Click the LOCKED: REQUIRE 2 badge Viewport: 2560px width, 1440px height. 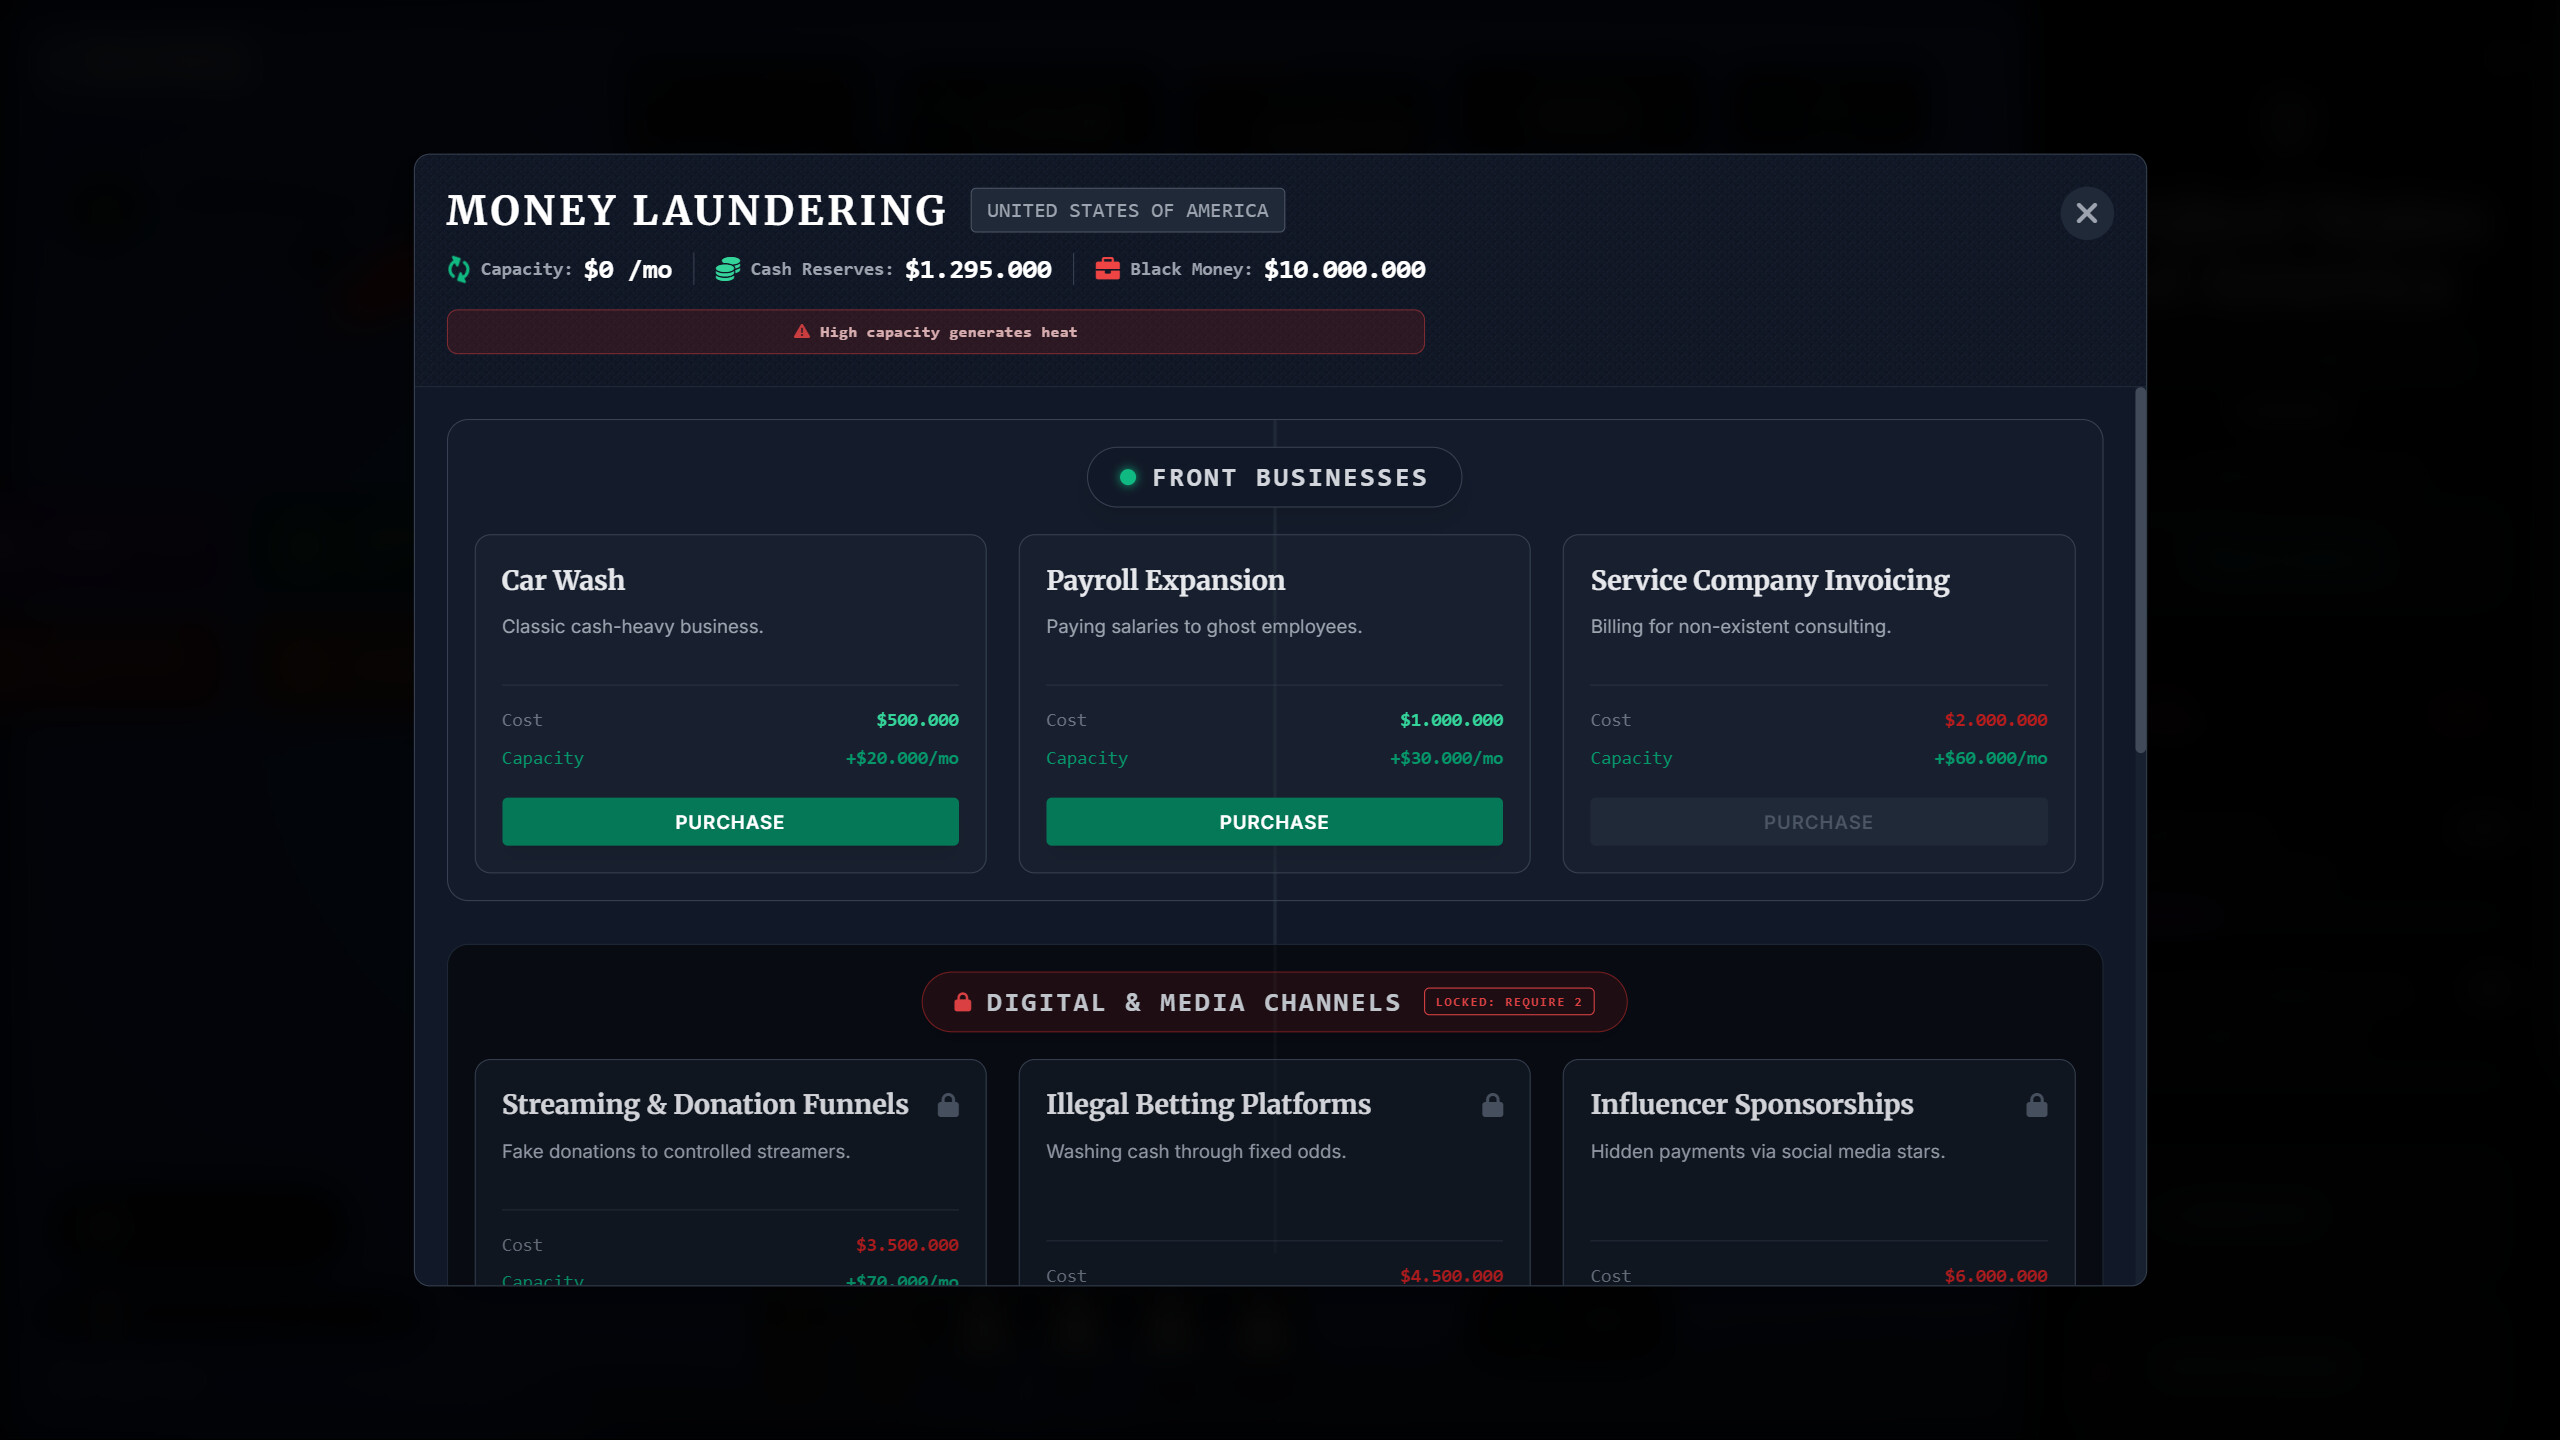pos(1508,1001)
